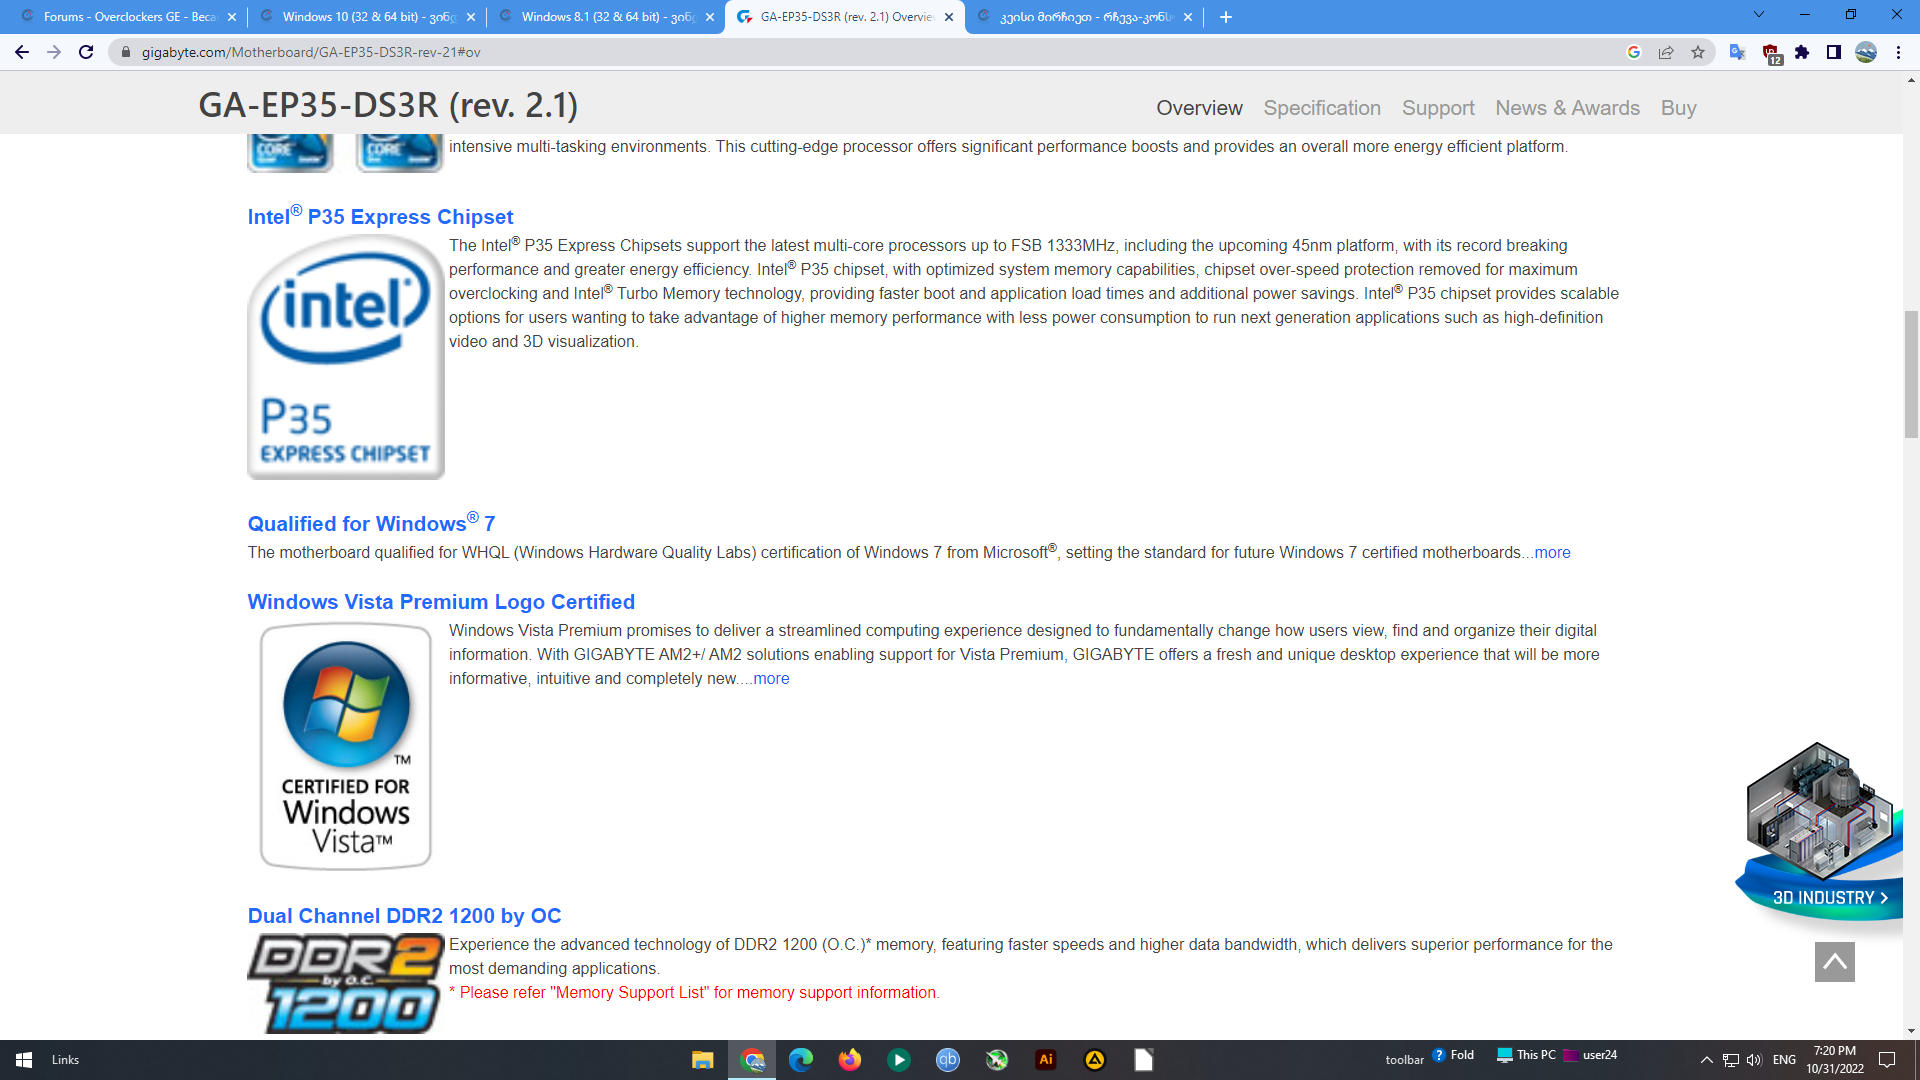This screenshot has width=1920, height=1080.
Task: Open the Buy link
Action: 1678,108
